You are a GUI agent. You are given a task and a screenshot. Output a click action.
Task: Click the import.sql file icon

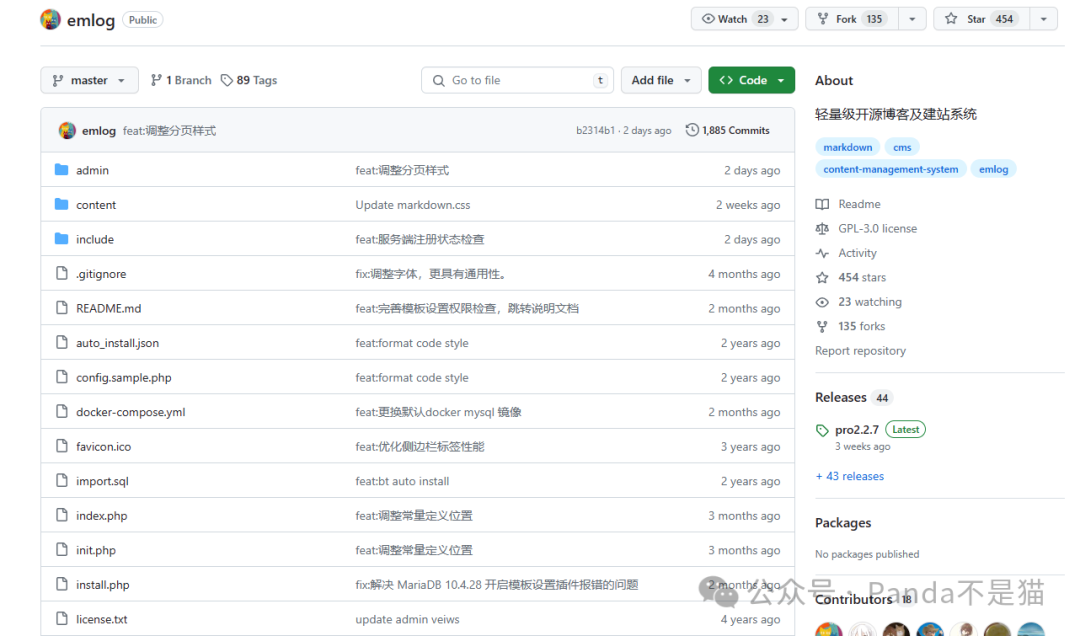62,480
